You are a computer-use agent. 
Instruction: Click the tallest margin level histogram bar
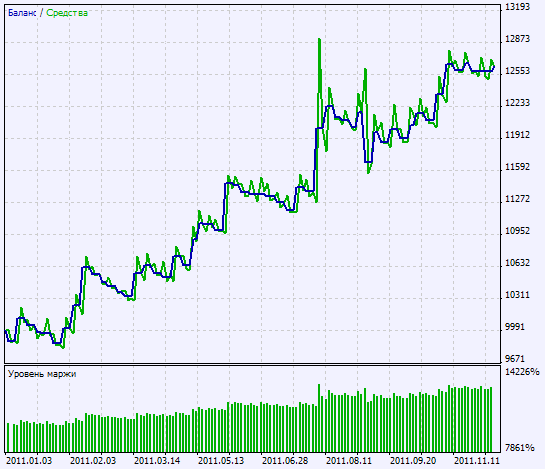point(319,418)
